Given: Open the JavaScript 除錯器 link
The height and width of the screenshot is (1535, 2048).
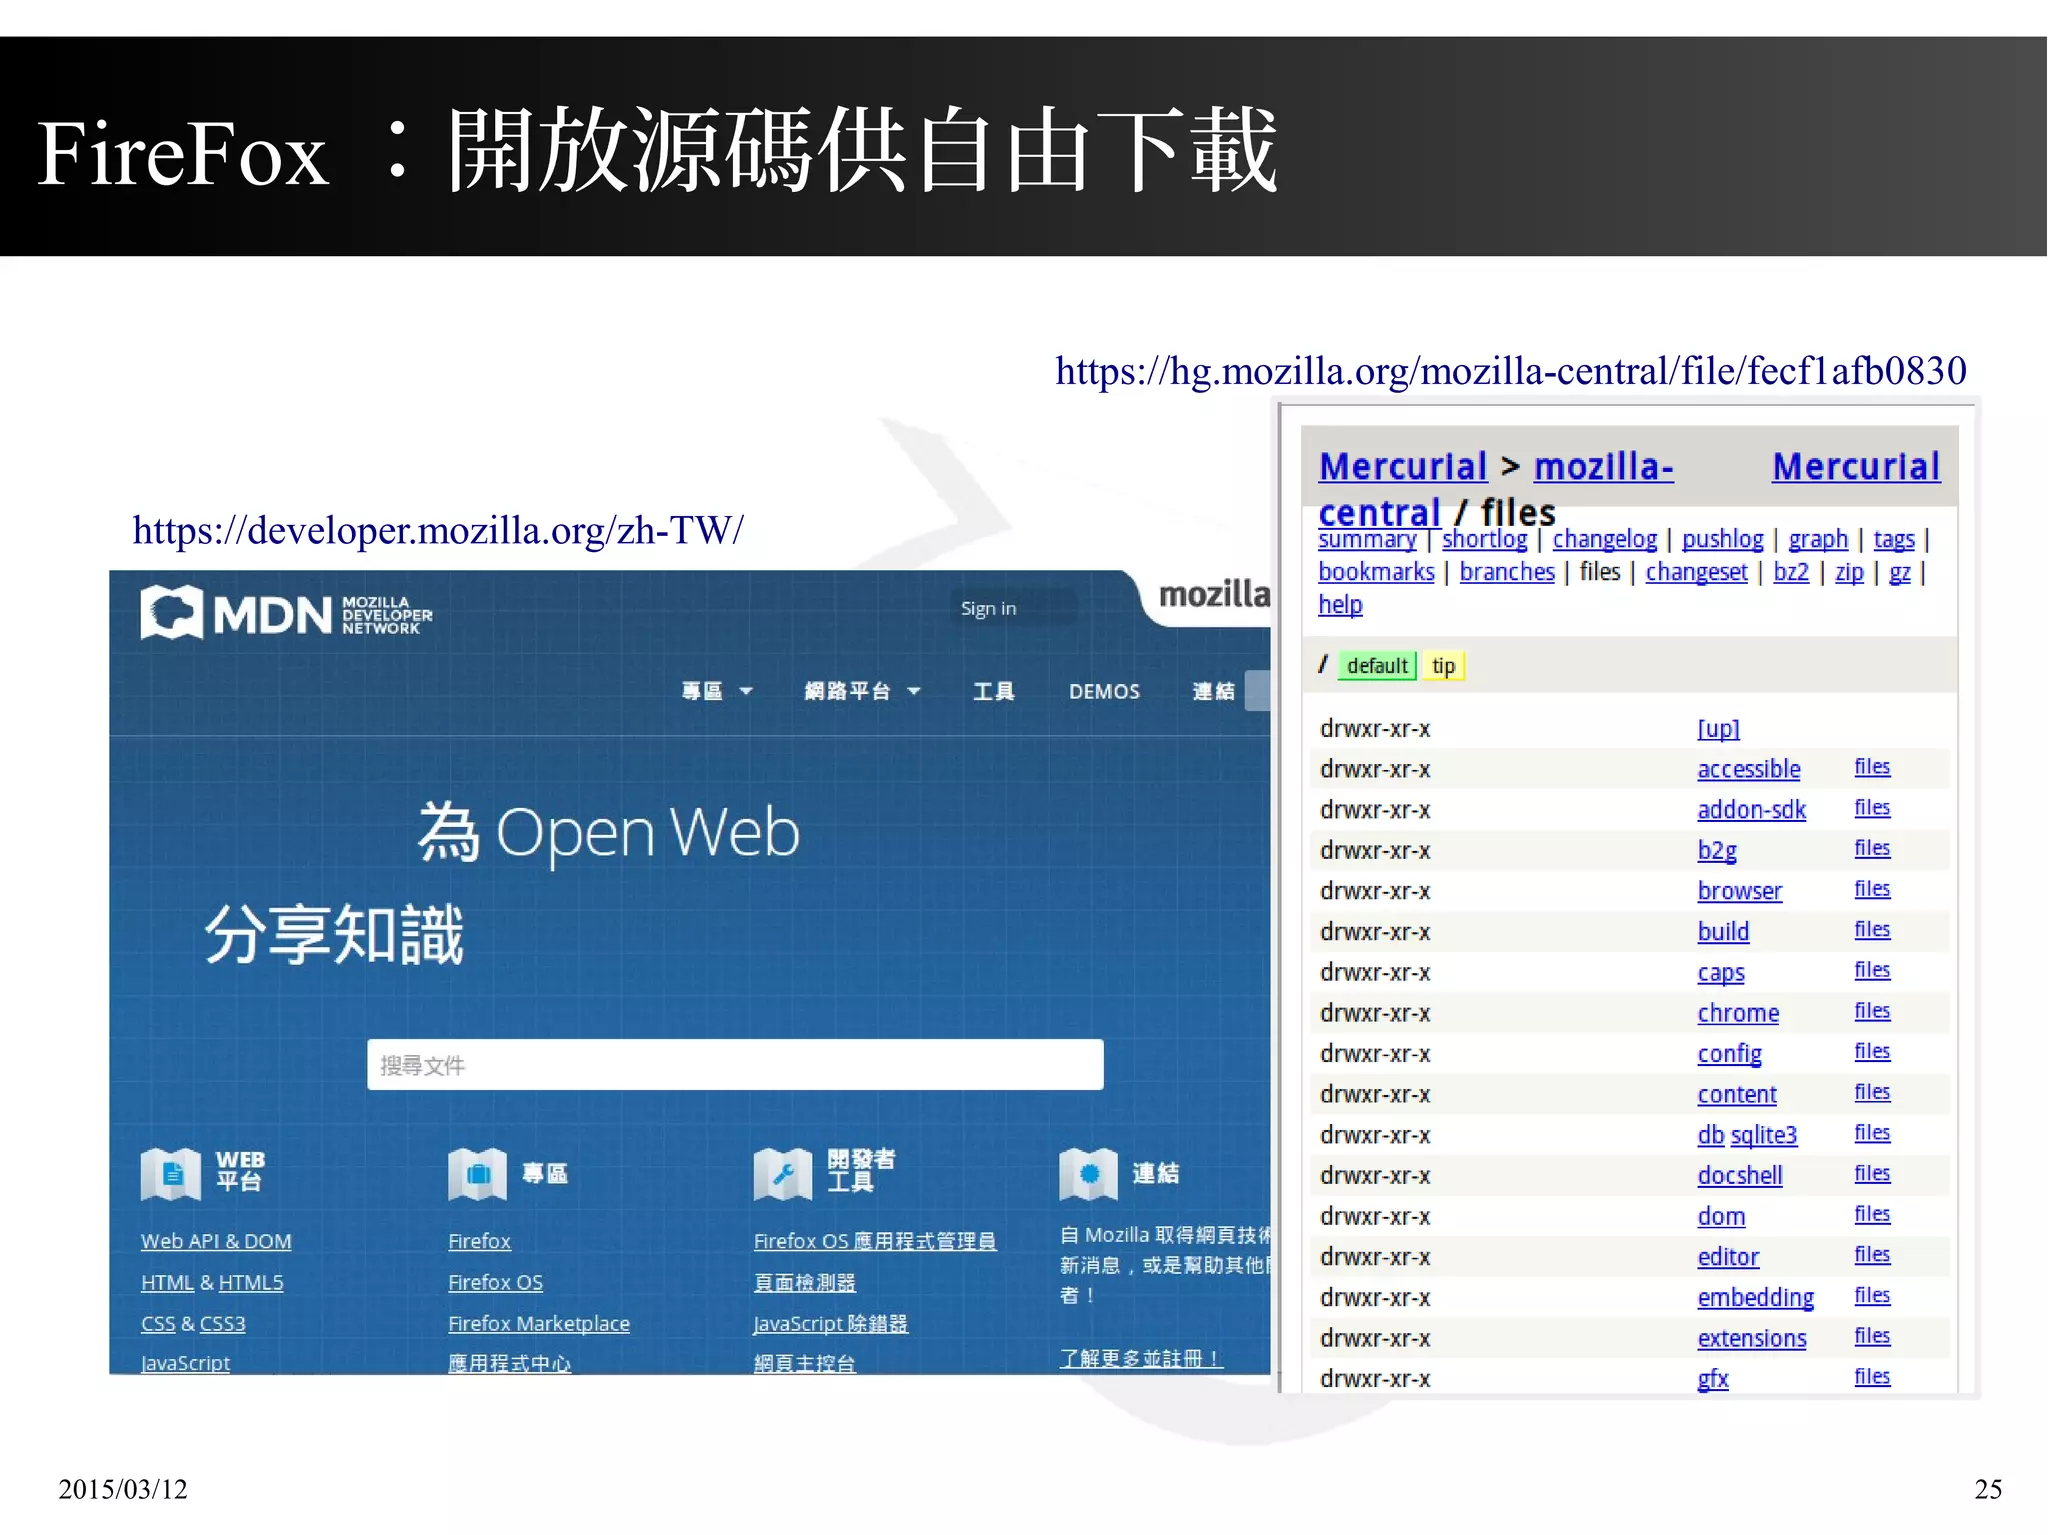Looking at the screenshot, I should point(830,1323).
